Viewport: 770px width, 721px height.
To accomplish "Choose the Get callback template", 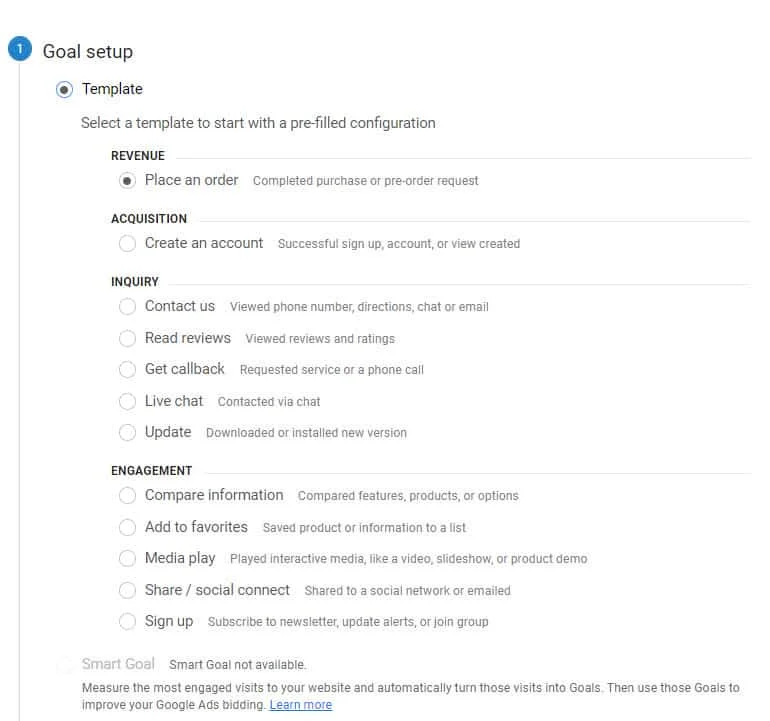I will pos(127,370).
